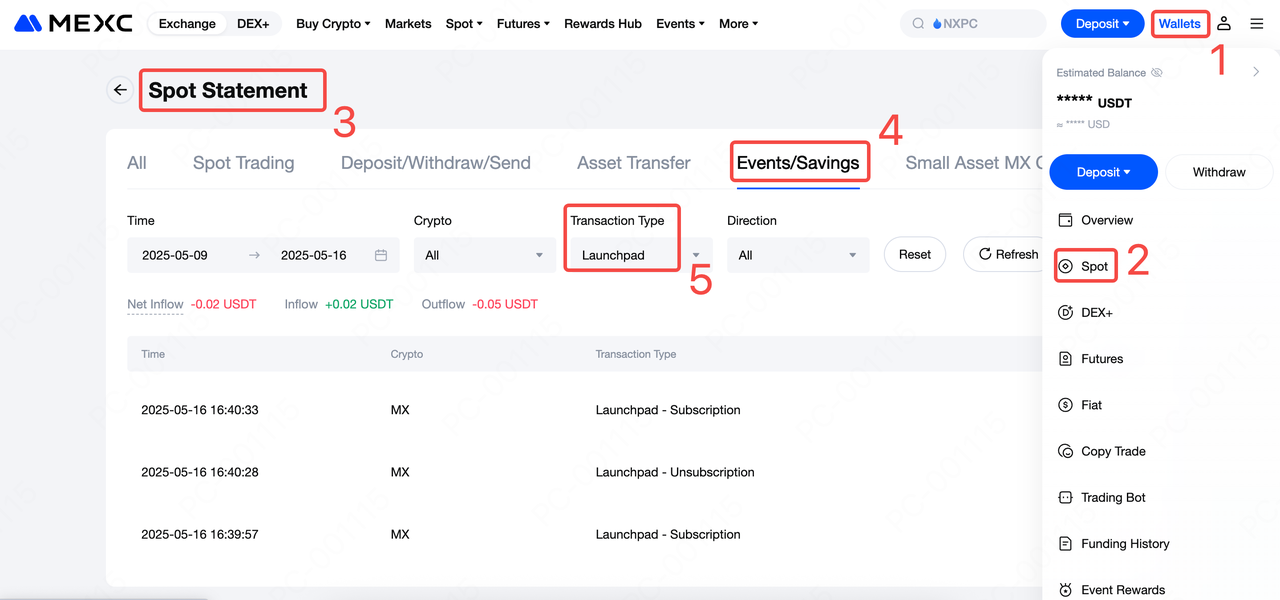Switch to the Exchange toggle

point(187,23)
